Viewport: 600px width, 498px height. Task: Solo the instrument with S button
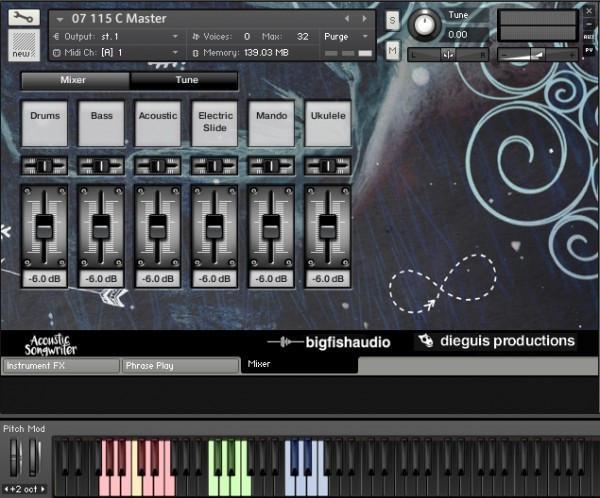pyautogui.click(x=392, y=20)
